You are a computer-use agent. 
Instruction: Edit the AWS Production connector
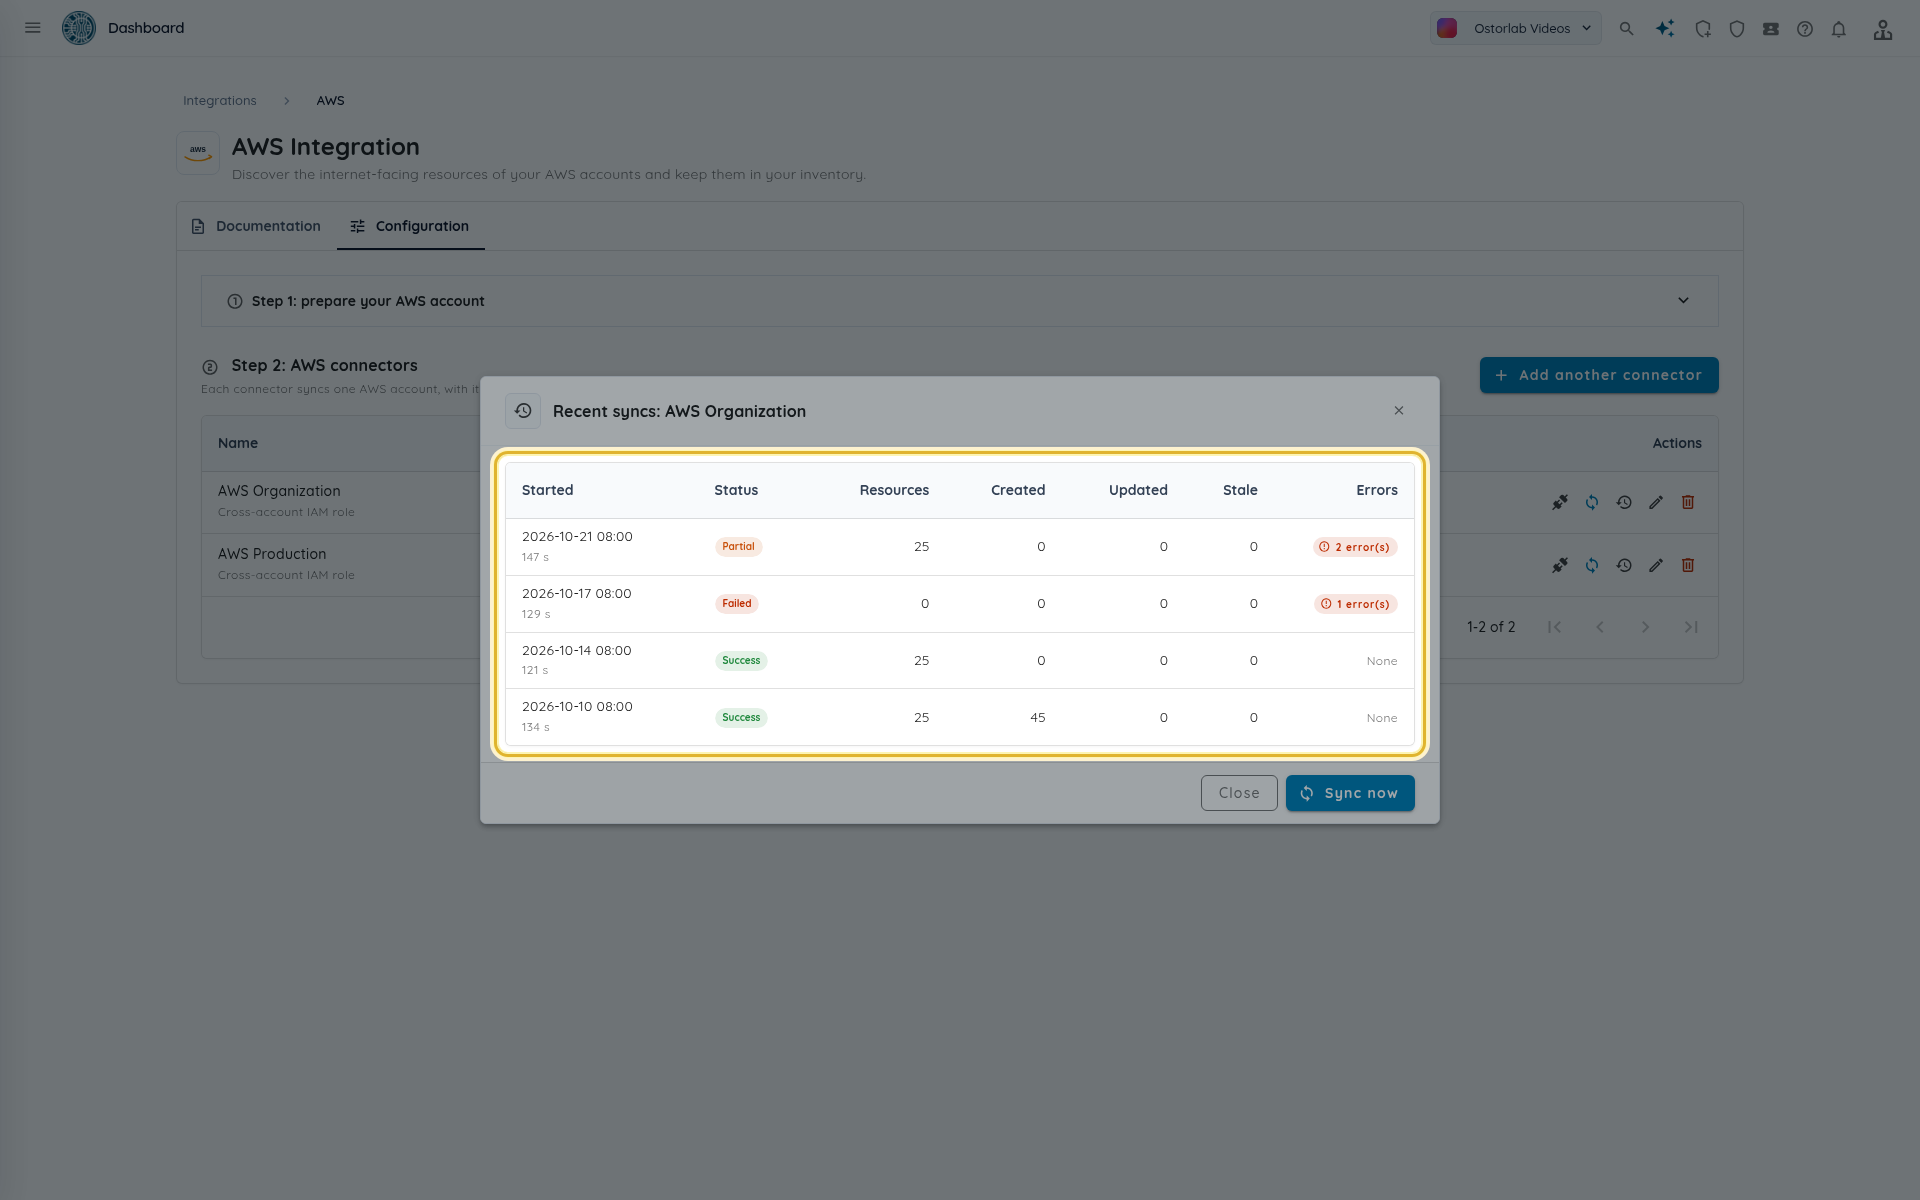click(1656, 565)
